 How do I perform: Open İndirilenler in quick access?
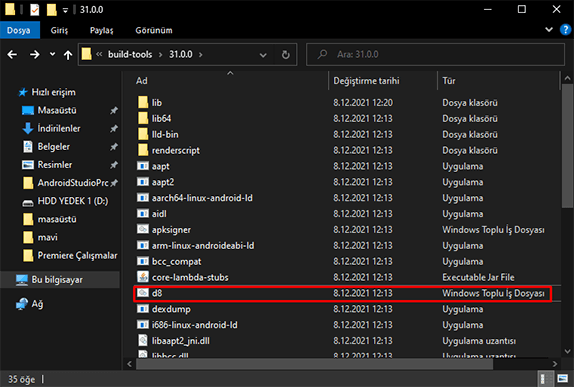click(59, 129)
